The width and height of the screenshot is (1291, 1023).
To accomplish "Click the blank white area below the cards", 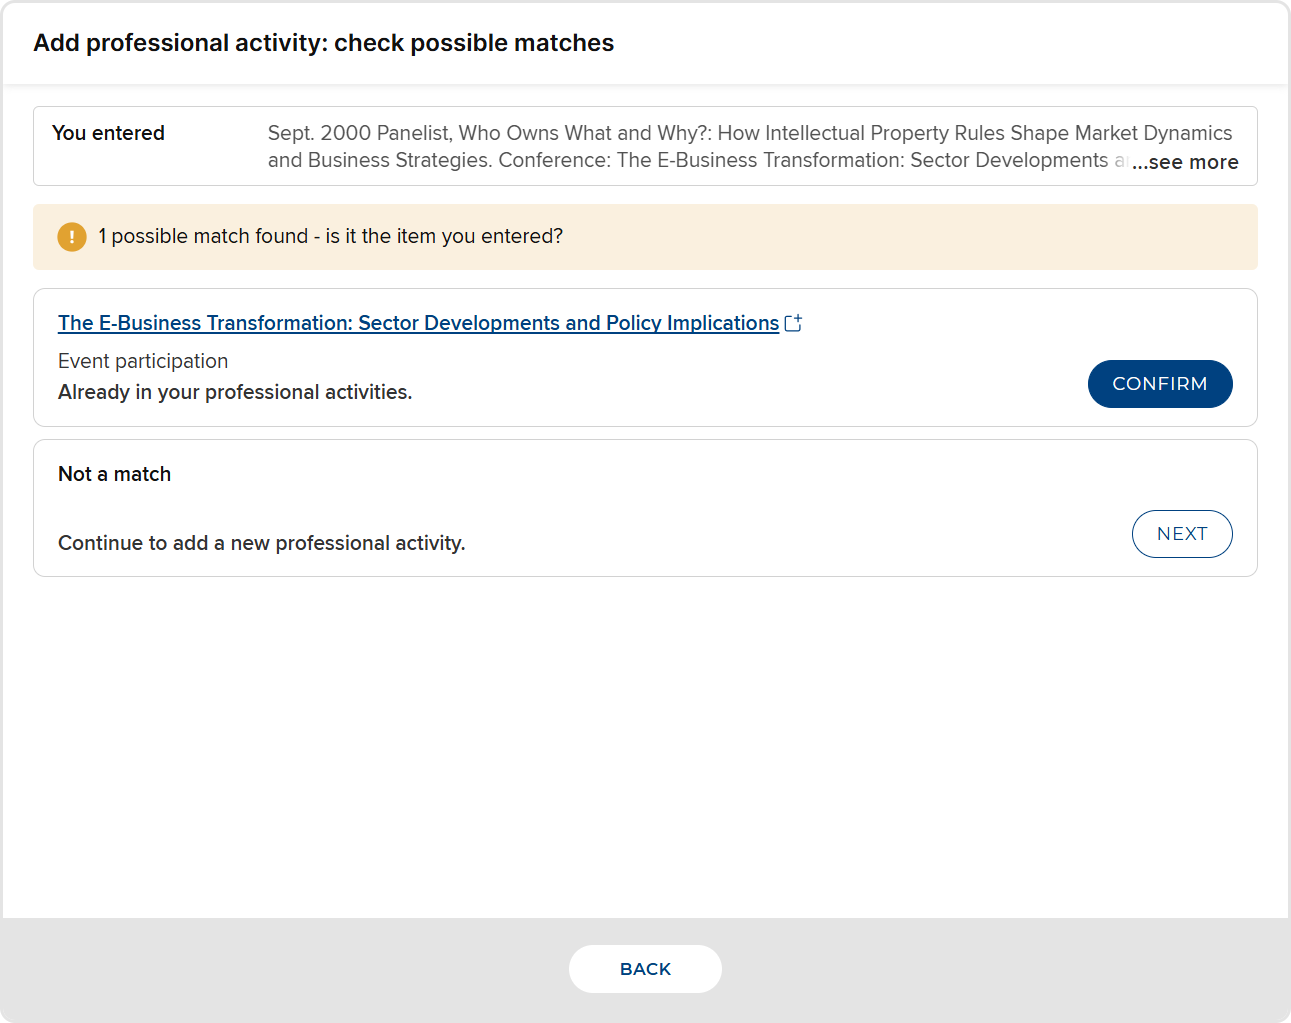I will [645, 750].
